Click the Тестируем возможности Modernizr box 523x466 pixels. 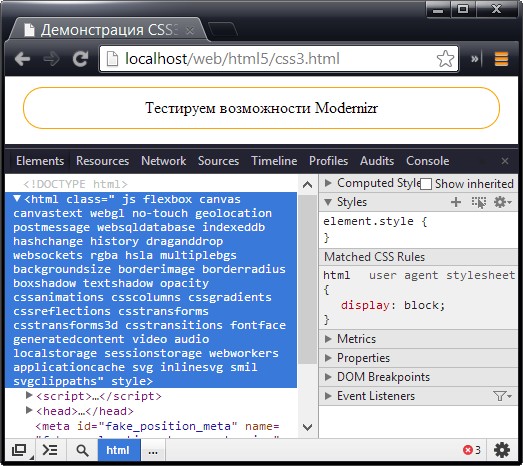(x=262, y=108)
